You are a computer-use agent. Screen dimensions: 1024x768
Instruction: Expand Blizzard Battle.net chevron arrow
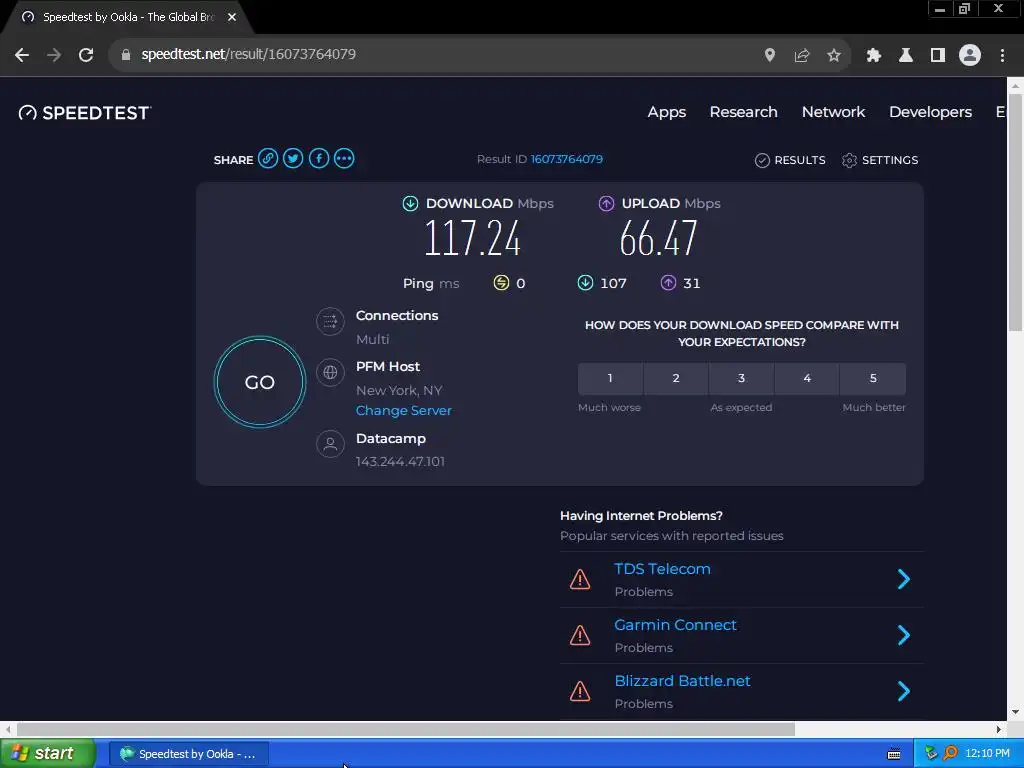click(x=904, y=692)
